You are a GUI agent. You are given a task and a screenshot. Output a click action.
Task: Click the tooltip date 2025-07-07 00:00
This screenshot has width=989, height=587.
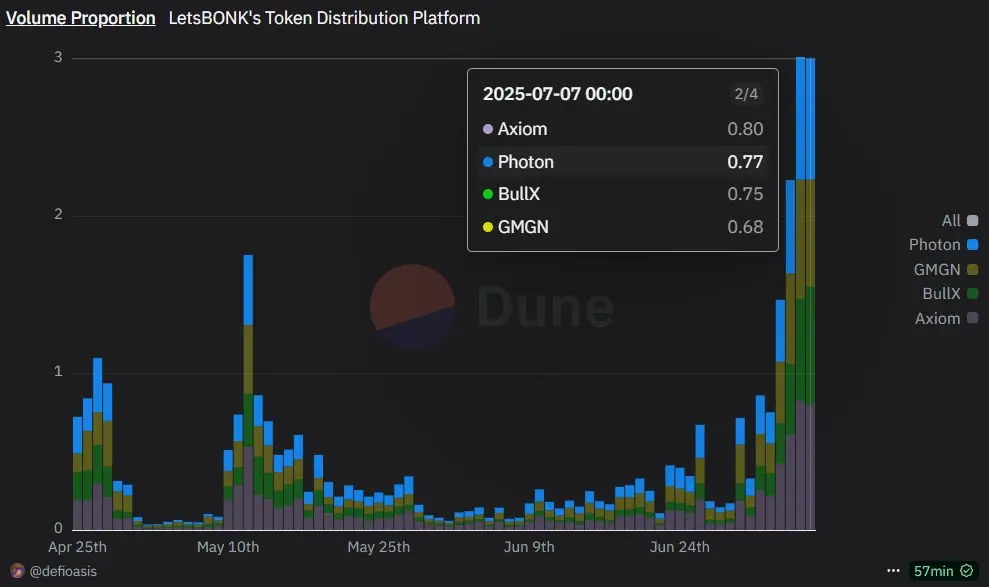pyautogui.click(x=558, y=94)
